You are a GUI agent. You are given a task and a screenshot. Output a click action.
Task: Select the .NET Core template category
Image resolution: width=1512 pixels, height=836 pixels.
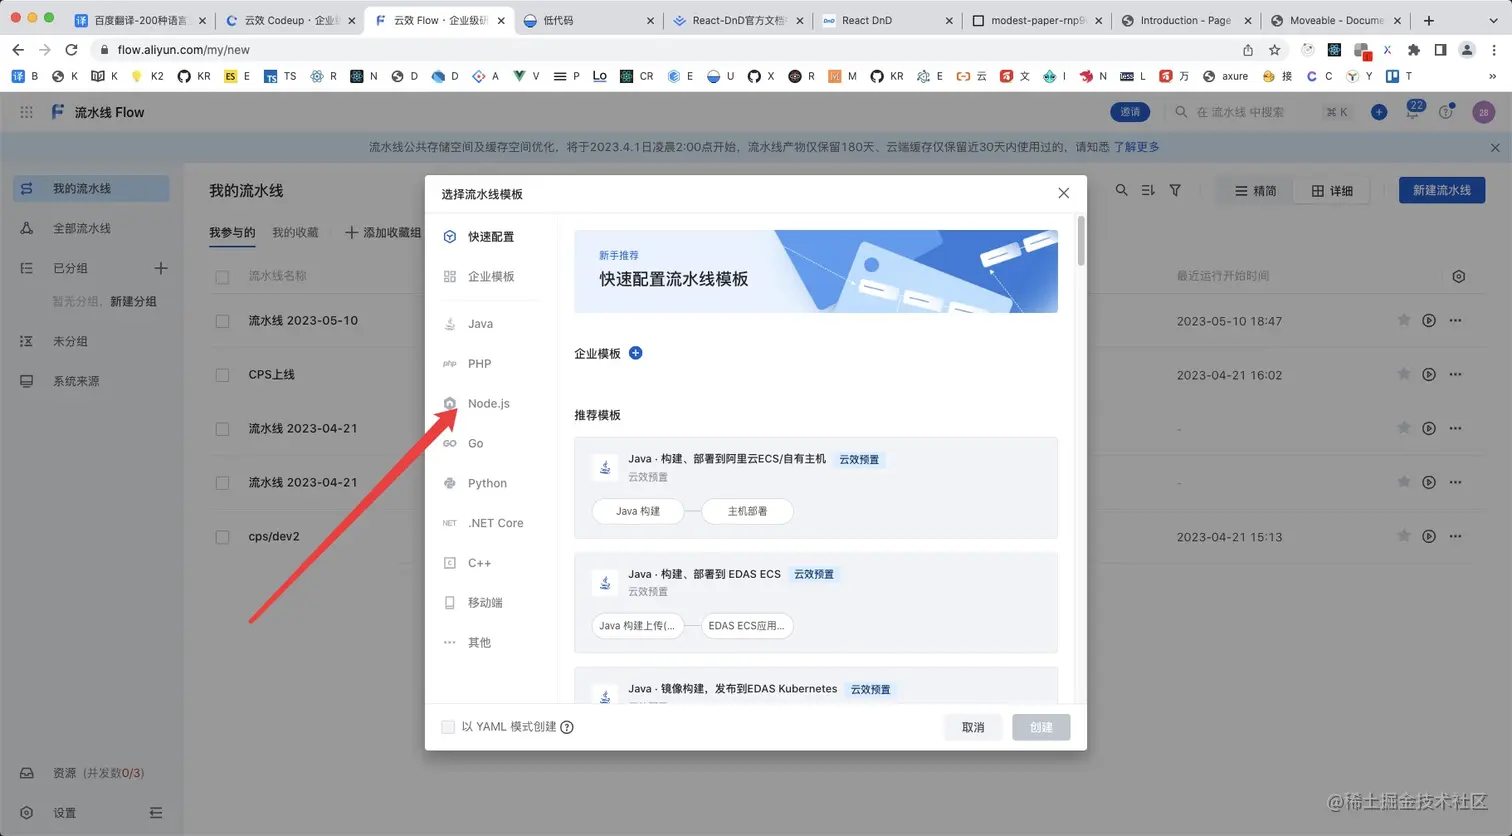tap(495, 523)
